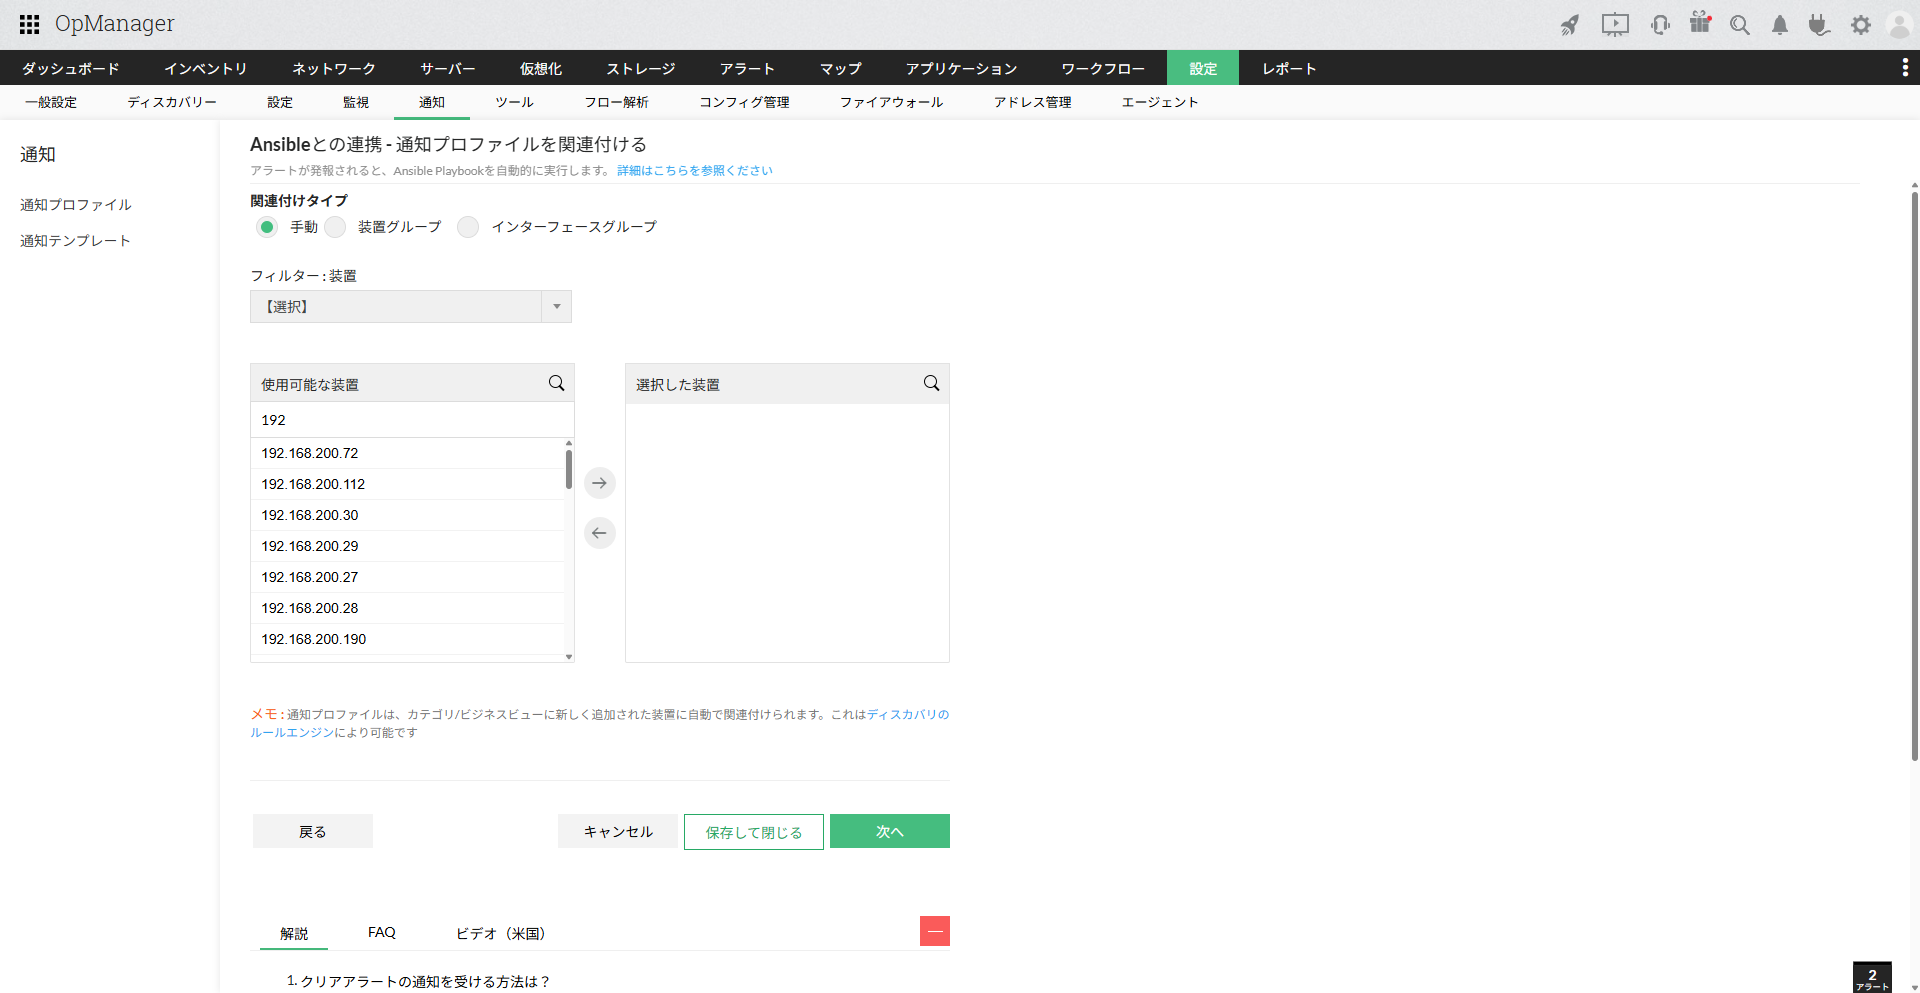
Task: Click the global search magnifier in header
Action: pos(1740,25)
